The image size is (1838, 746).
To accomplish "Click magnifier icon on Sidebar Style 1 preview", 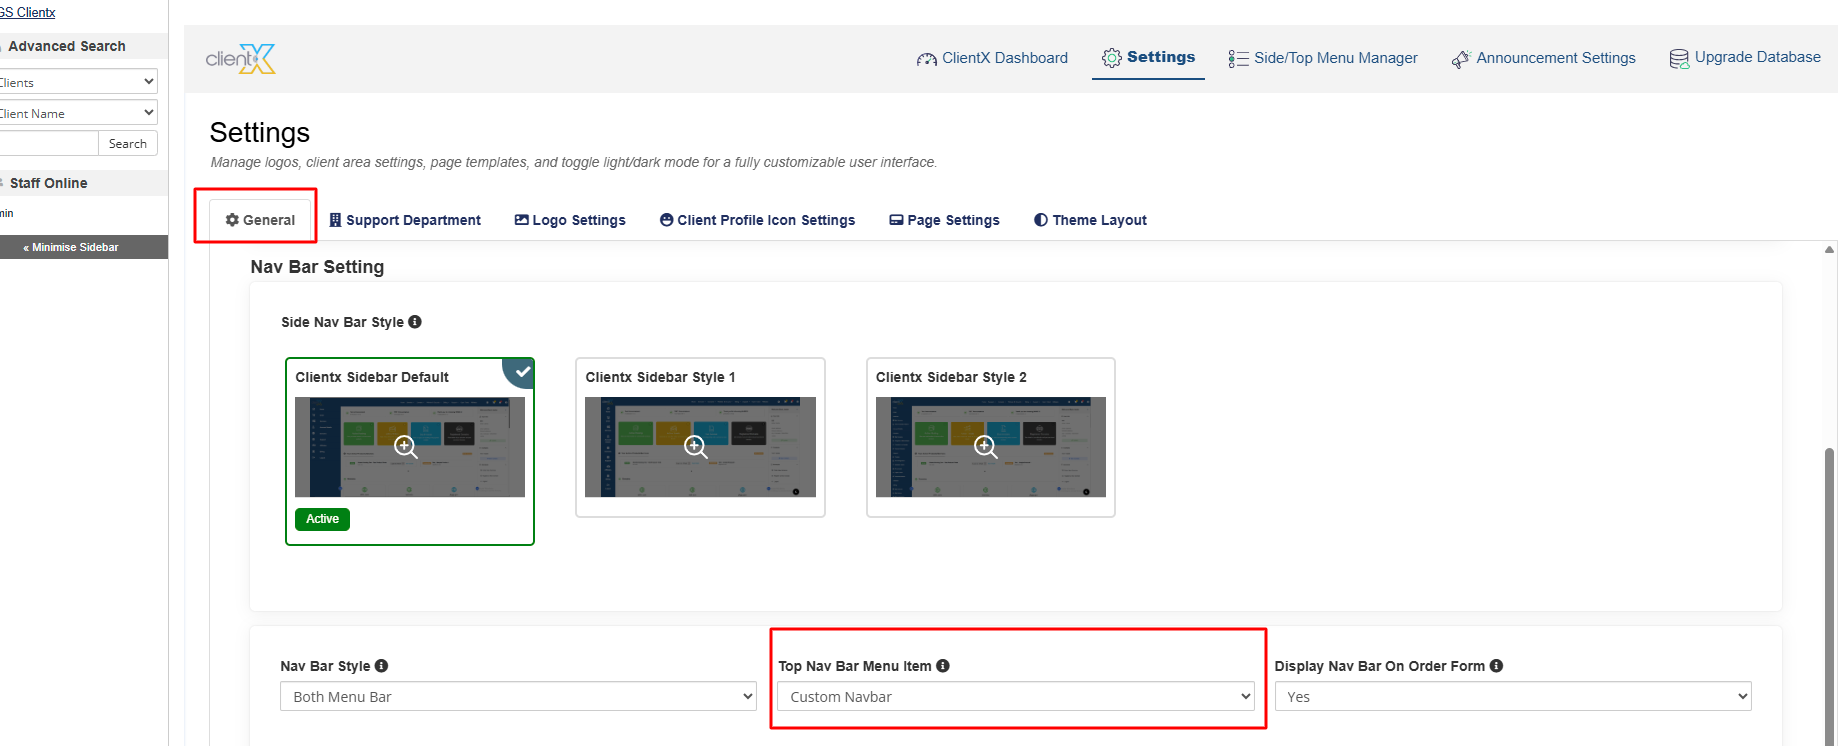I will pyautogui.click(x=695, y=446).
